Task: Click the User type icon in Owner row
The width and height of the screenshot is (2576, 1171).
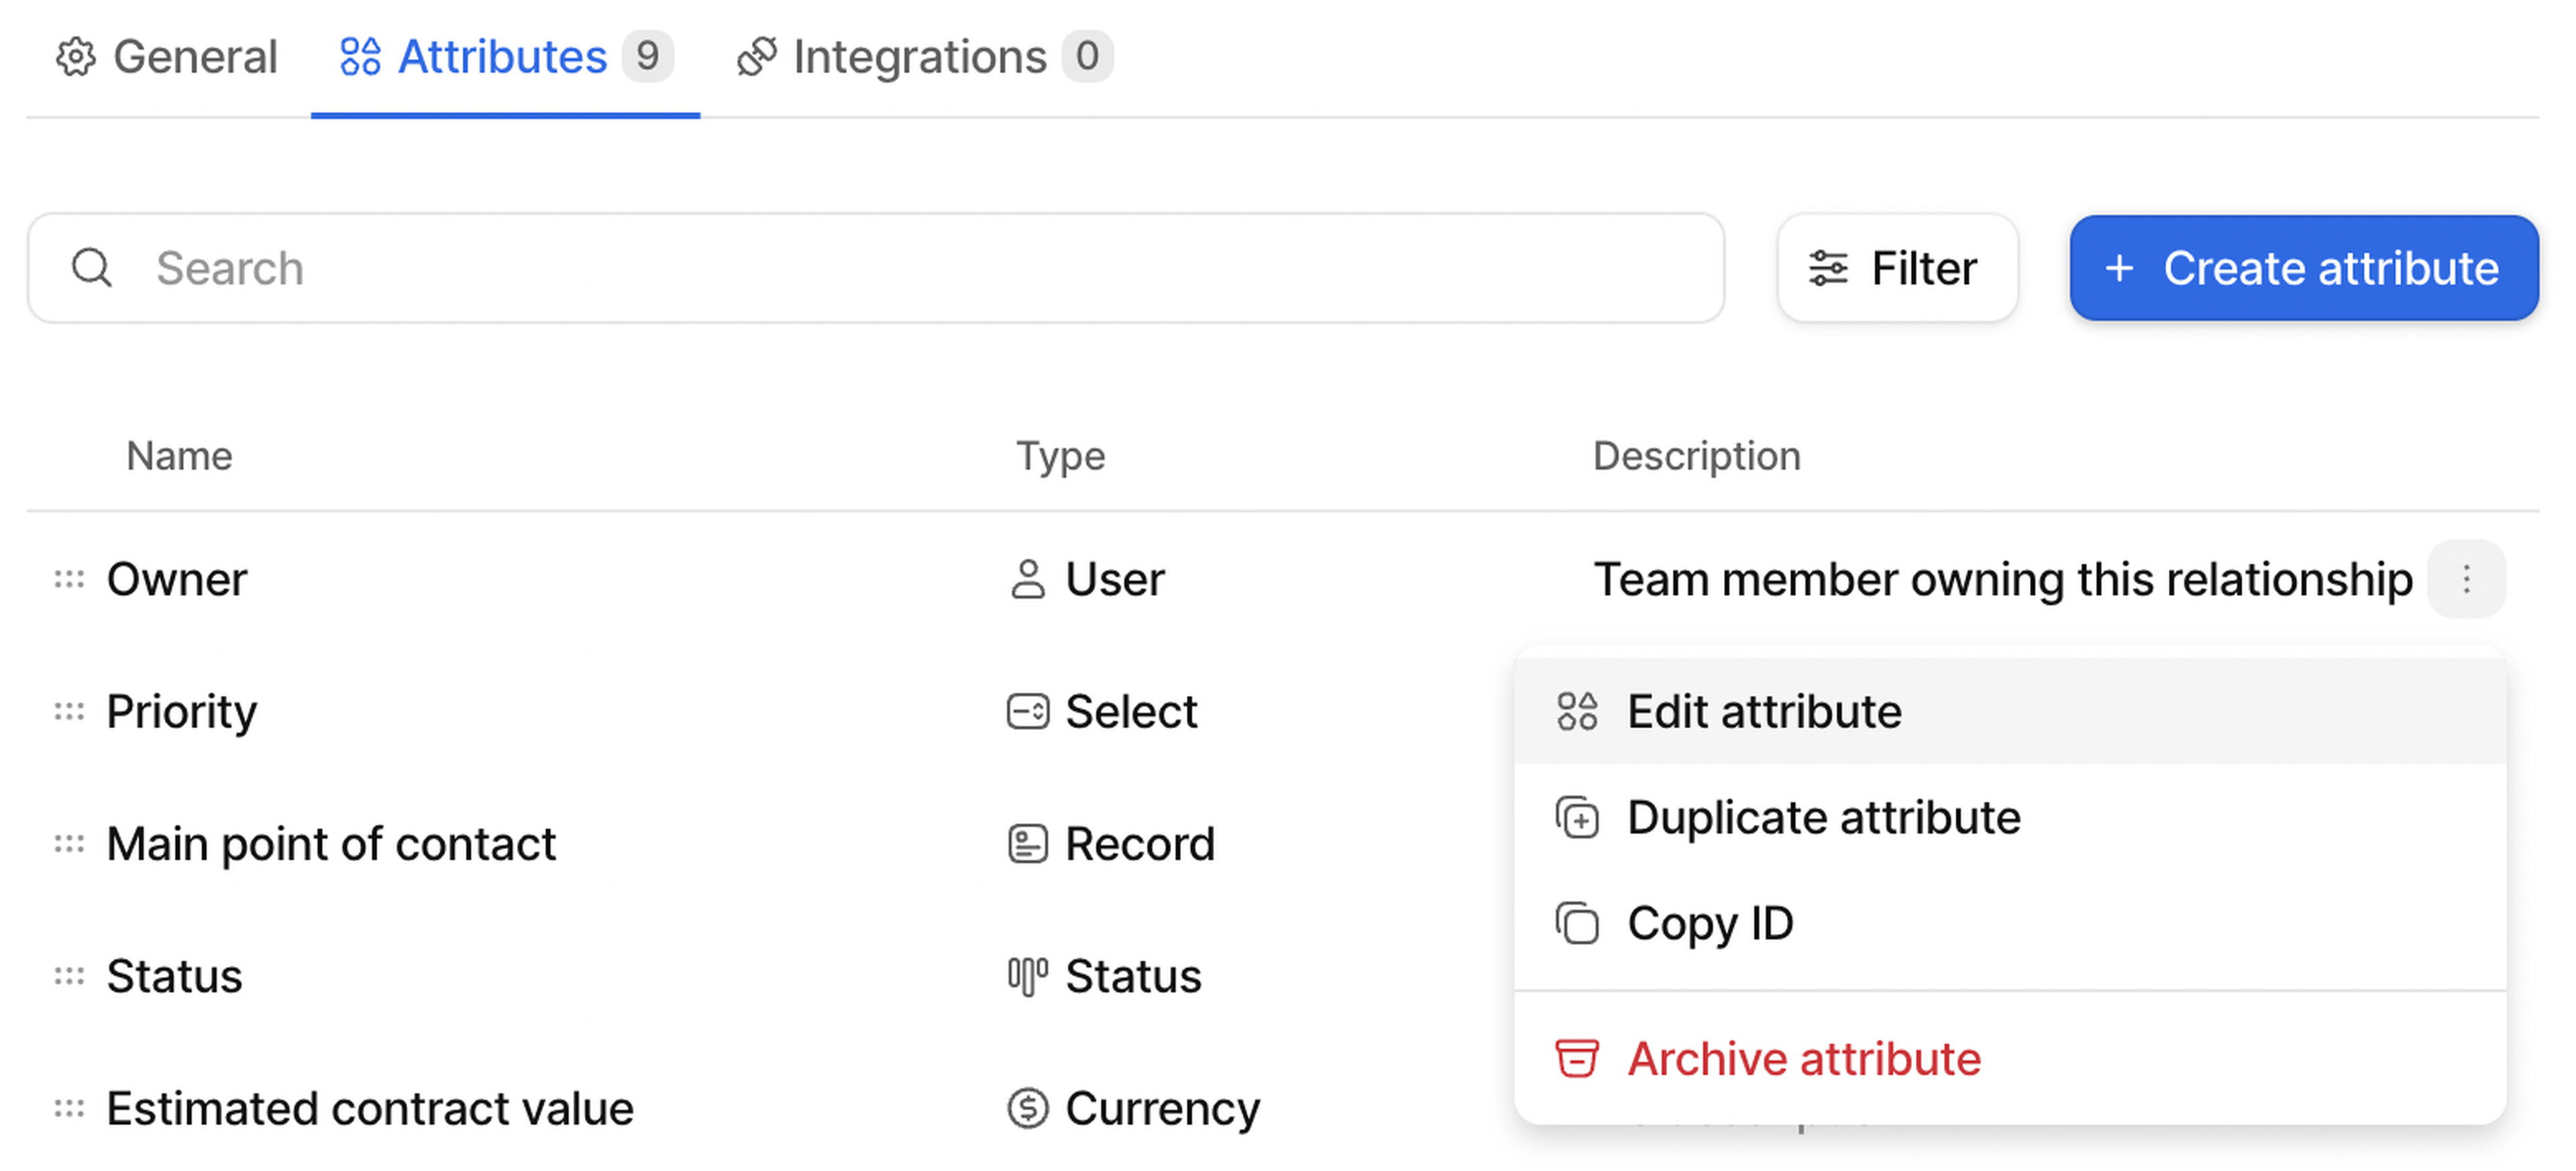Action: 1027,579
